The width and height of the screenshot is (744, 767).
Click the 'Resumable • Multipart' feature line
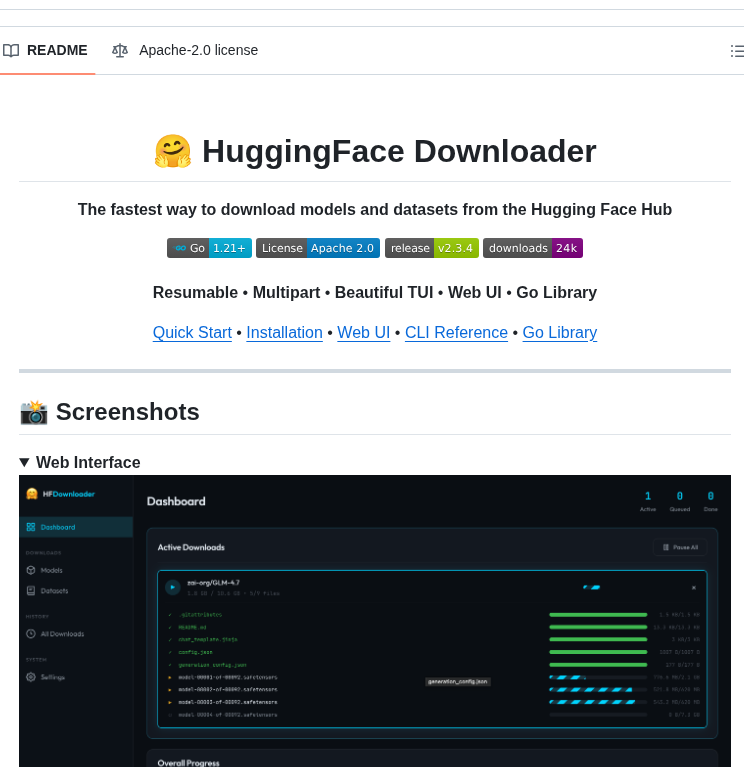tap(375, 293)
